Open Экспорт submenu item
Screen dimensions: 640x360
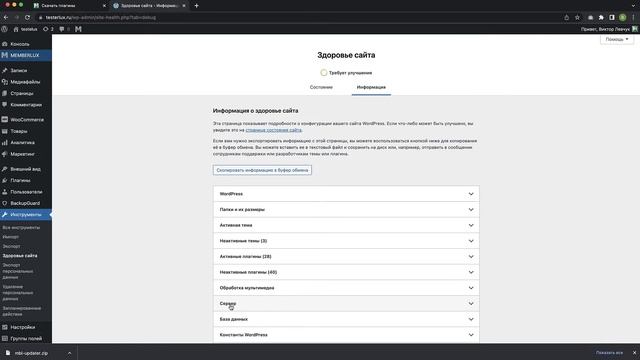[x=11, y=246]
